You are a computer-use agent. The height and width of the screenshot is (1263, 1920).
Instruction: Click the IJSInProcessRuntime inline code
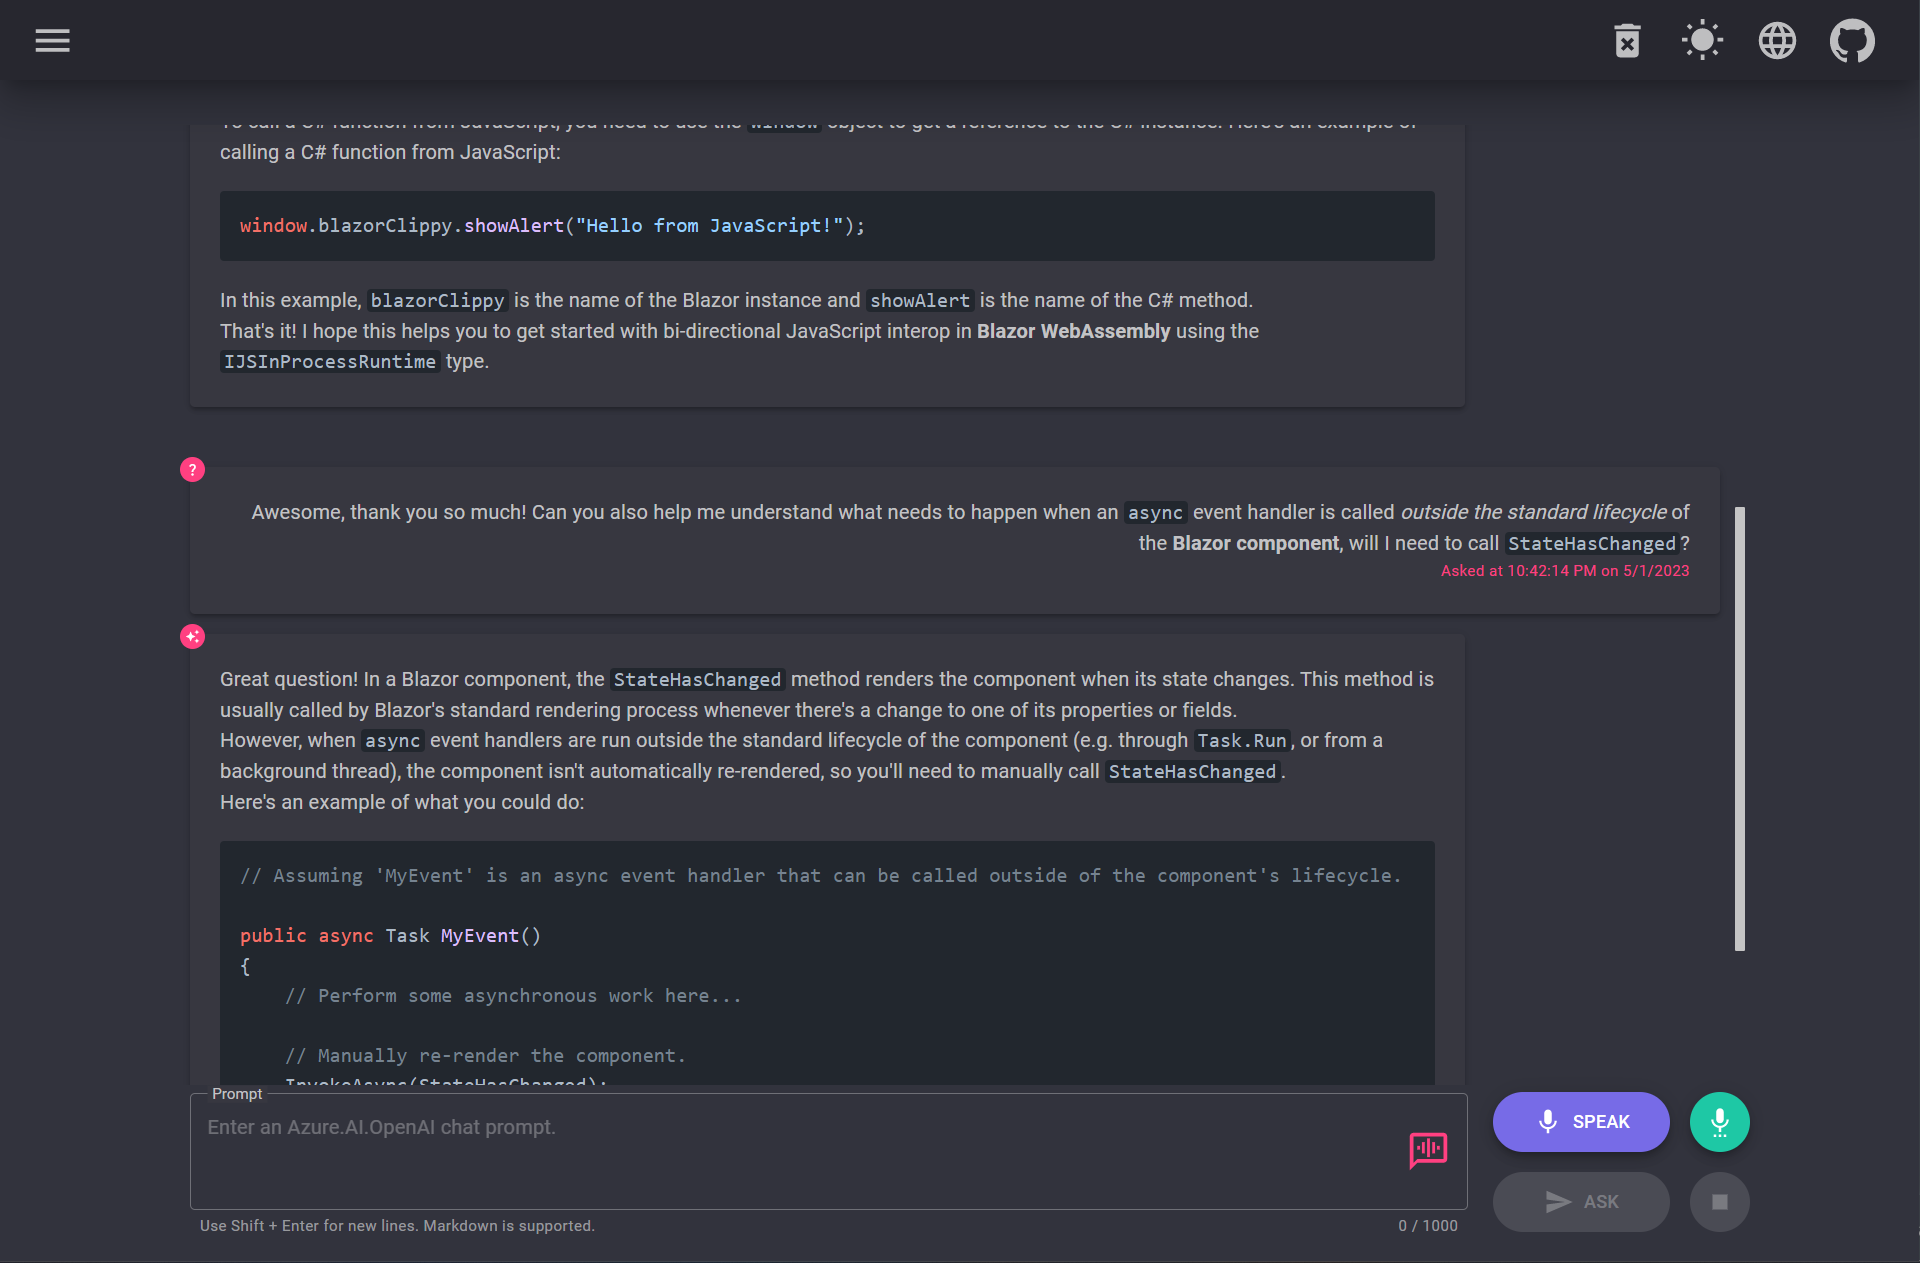pyautogui.click(x=330, y=362)
